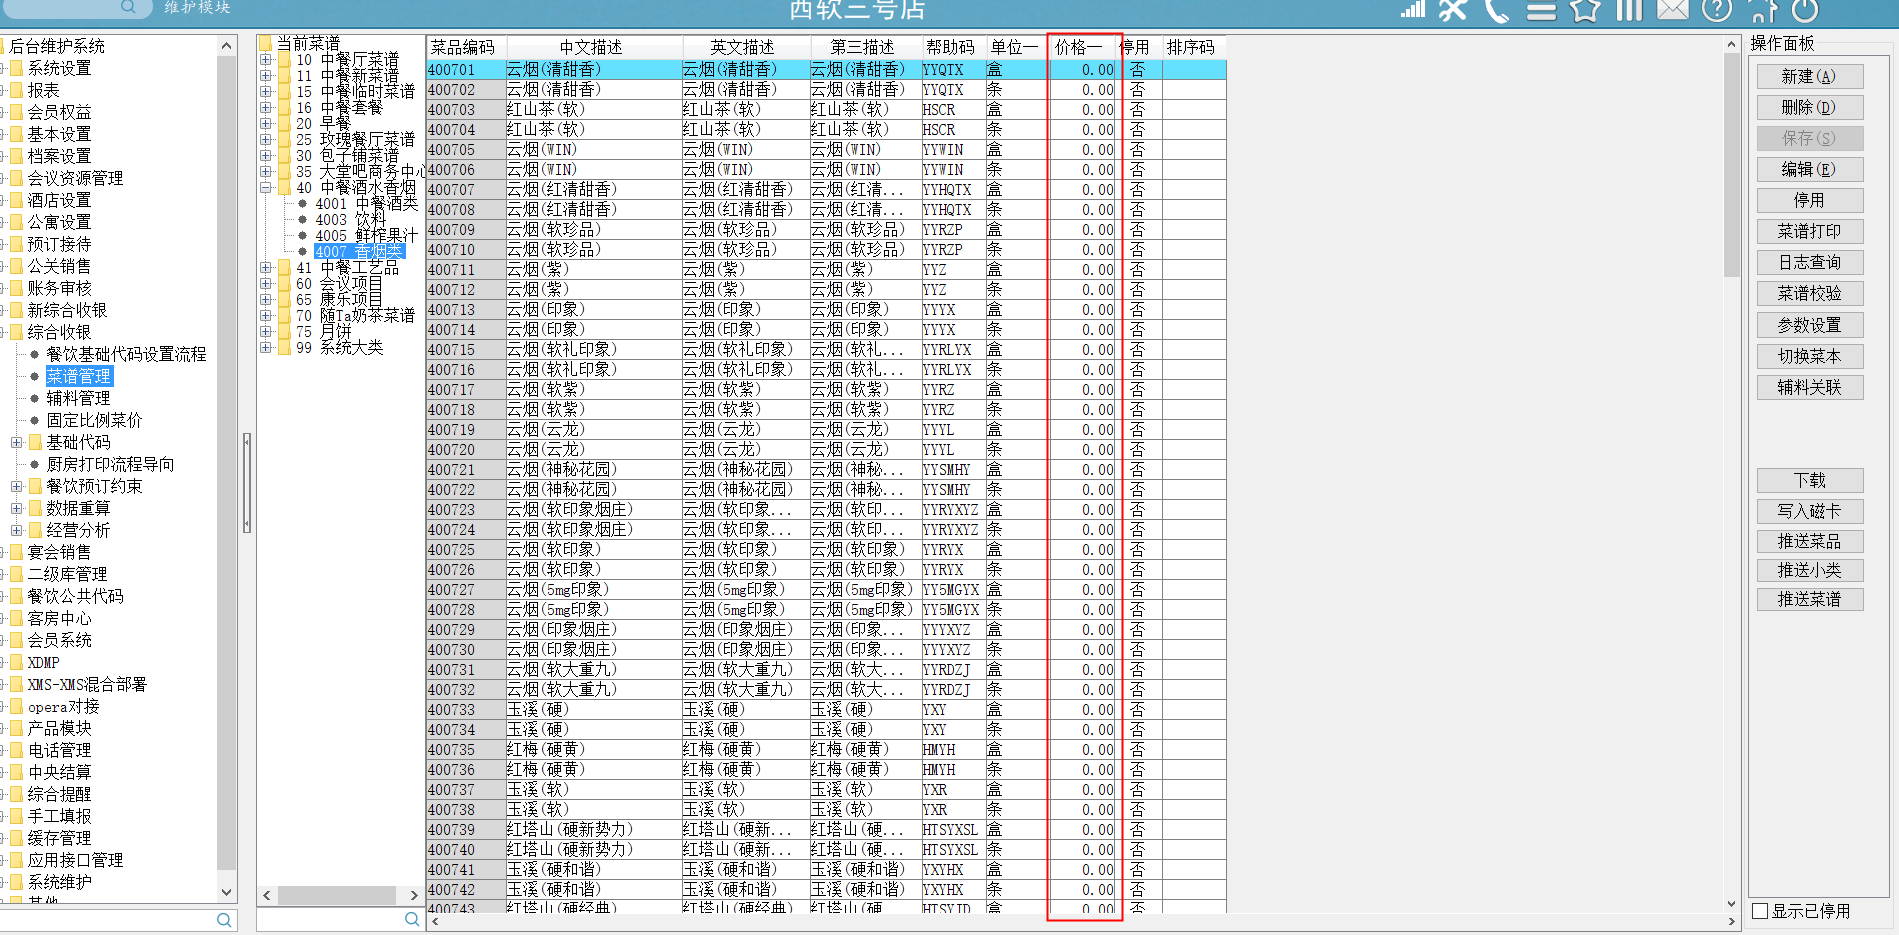
Task: Click the 系统设置 folder icon
Action: 15,68
